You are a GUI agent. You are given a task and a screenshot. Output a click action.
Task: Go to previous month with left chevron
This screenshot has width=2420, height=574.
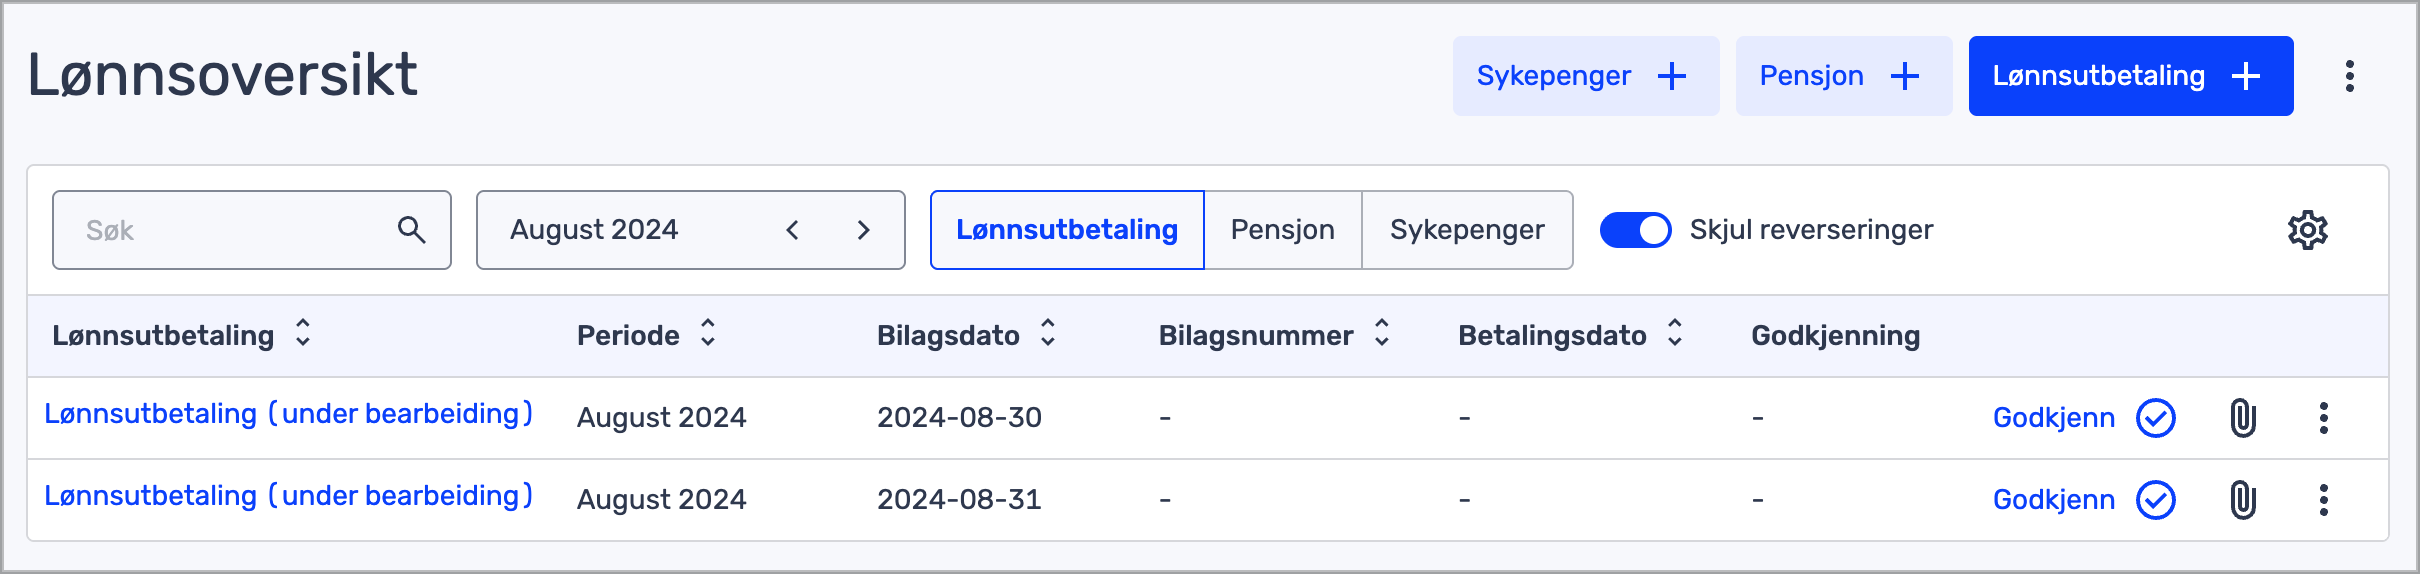tap(792, 230)
